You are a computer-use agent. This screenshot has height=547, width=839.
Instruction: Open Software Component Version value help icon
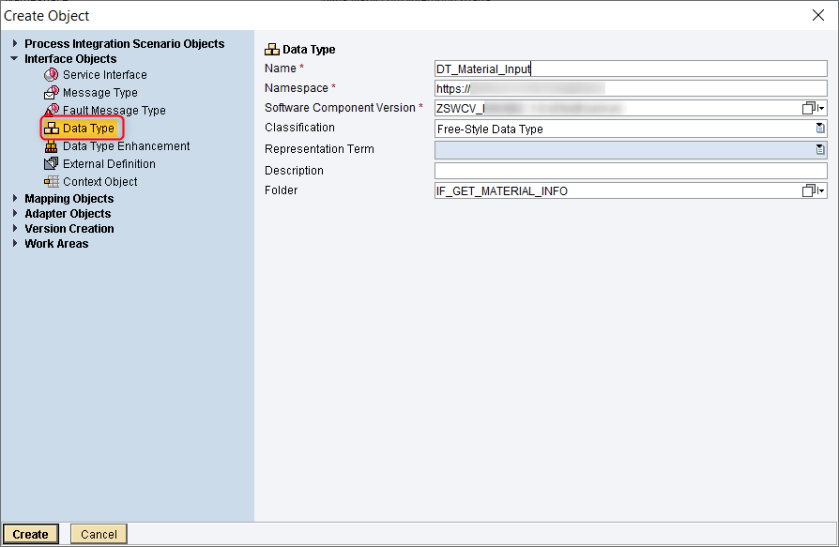(810, 108)
